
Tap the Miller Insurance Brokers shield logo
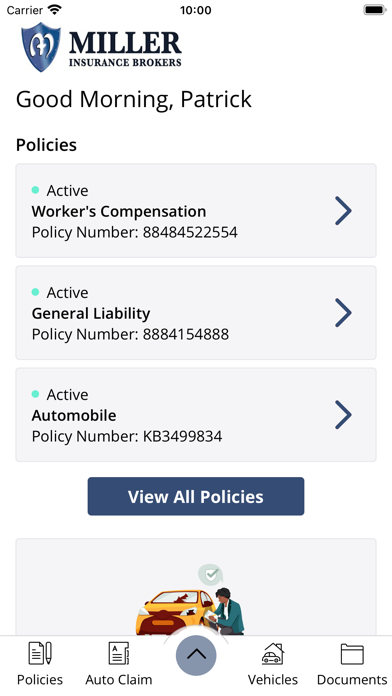pyautogui.click(x=41, y=47)
